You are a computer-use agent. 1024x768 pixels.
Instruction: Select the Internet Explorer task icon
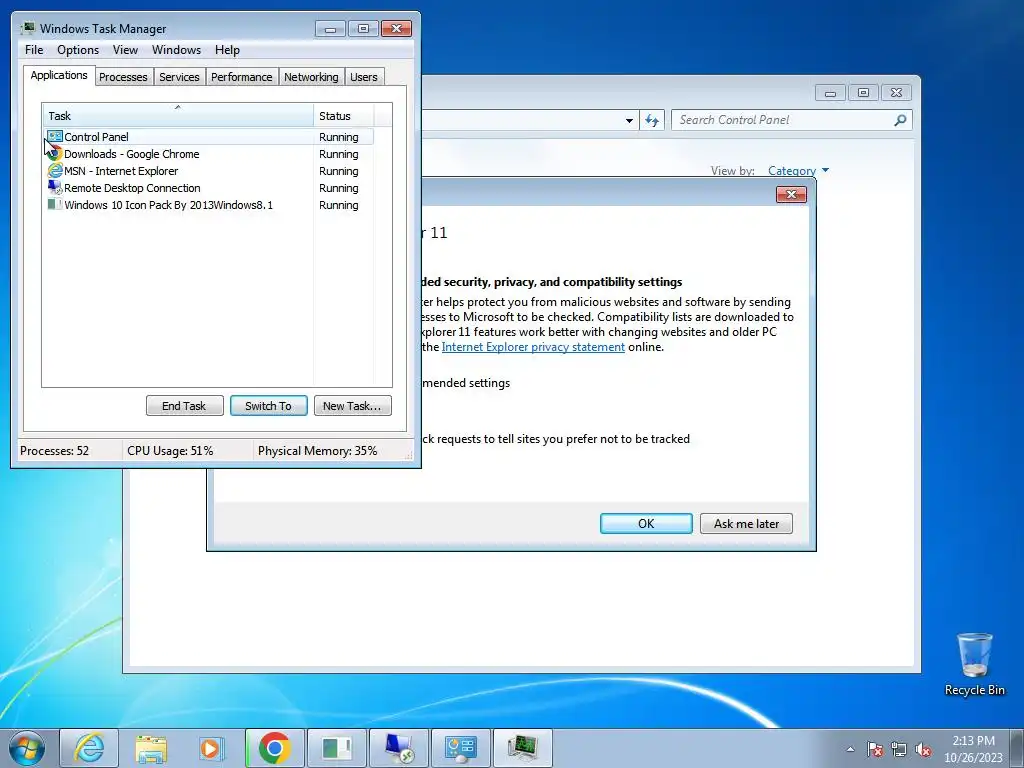55,170
